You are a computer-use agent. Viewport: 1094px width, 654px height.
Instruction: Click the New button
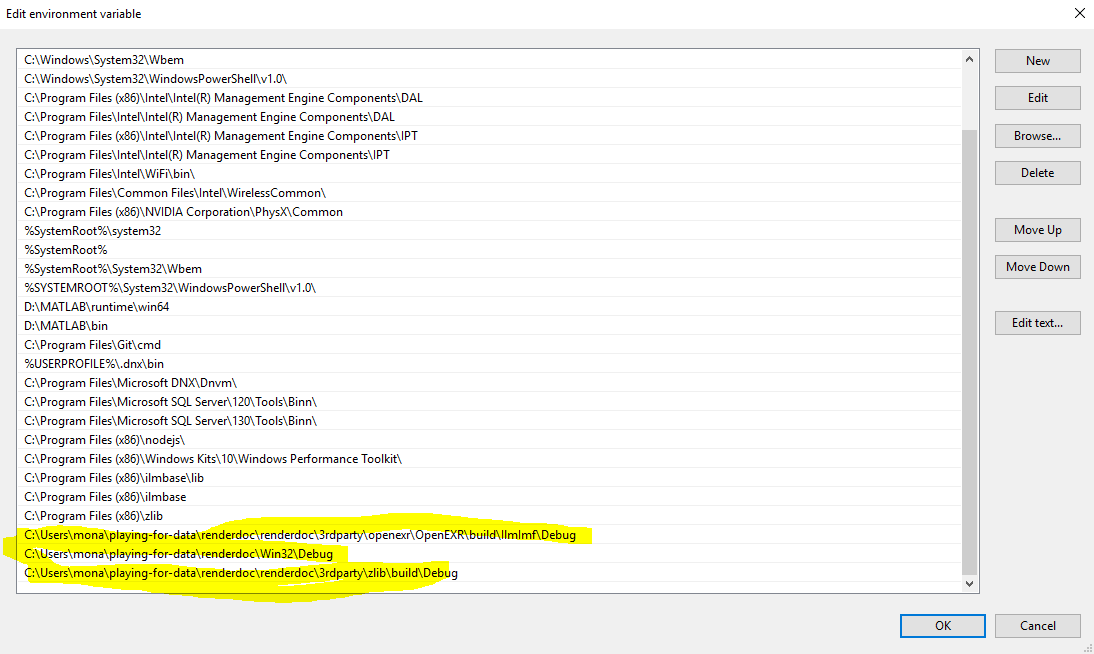[1037, 61]
